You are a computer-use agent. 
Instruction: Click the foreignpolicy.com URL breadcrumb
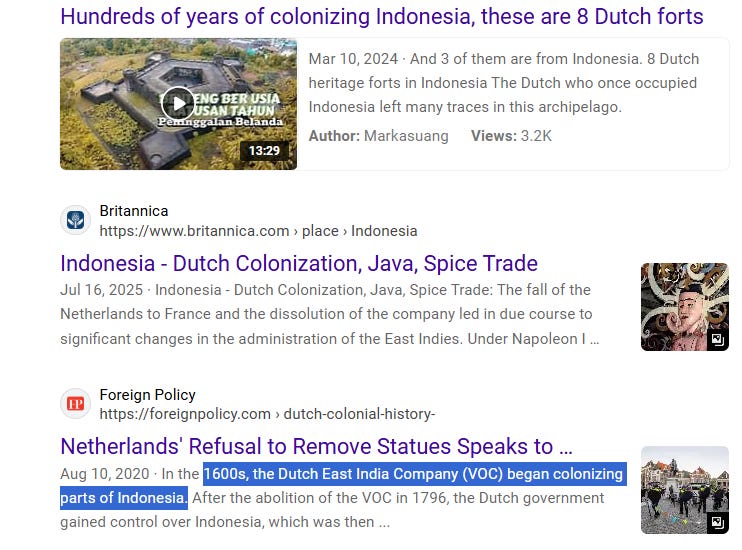pyautogui.click(x=267, y=414)
